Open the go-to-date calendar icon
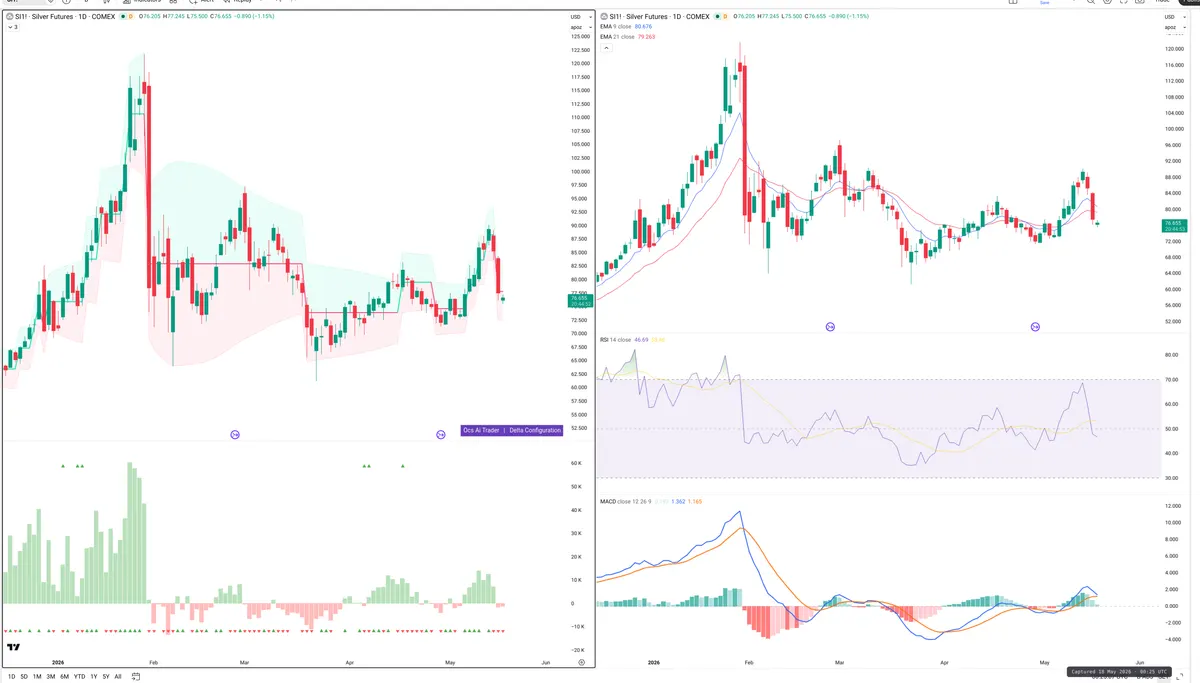The height and width of the screenshot is (683, 1200). pyautogui.click(x=137, y=677)
